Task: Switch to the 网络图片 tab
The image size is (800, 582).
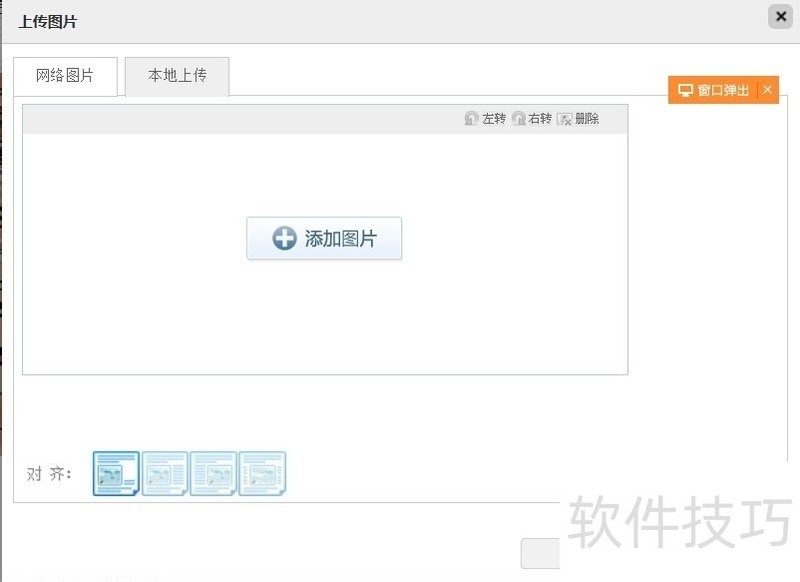Action: click(x=65, y=76)
